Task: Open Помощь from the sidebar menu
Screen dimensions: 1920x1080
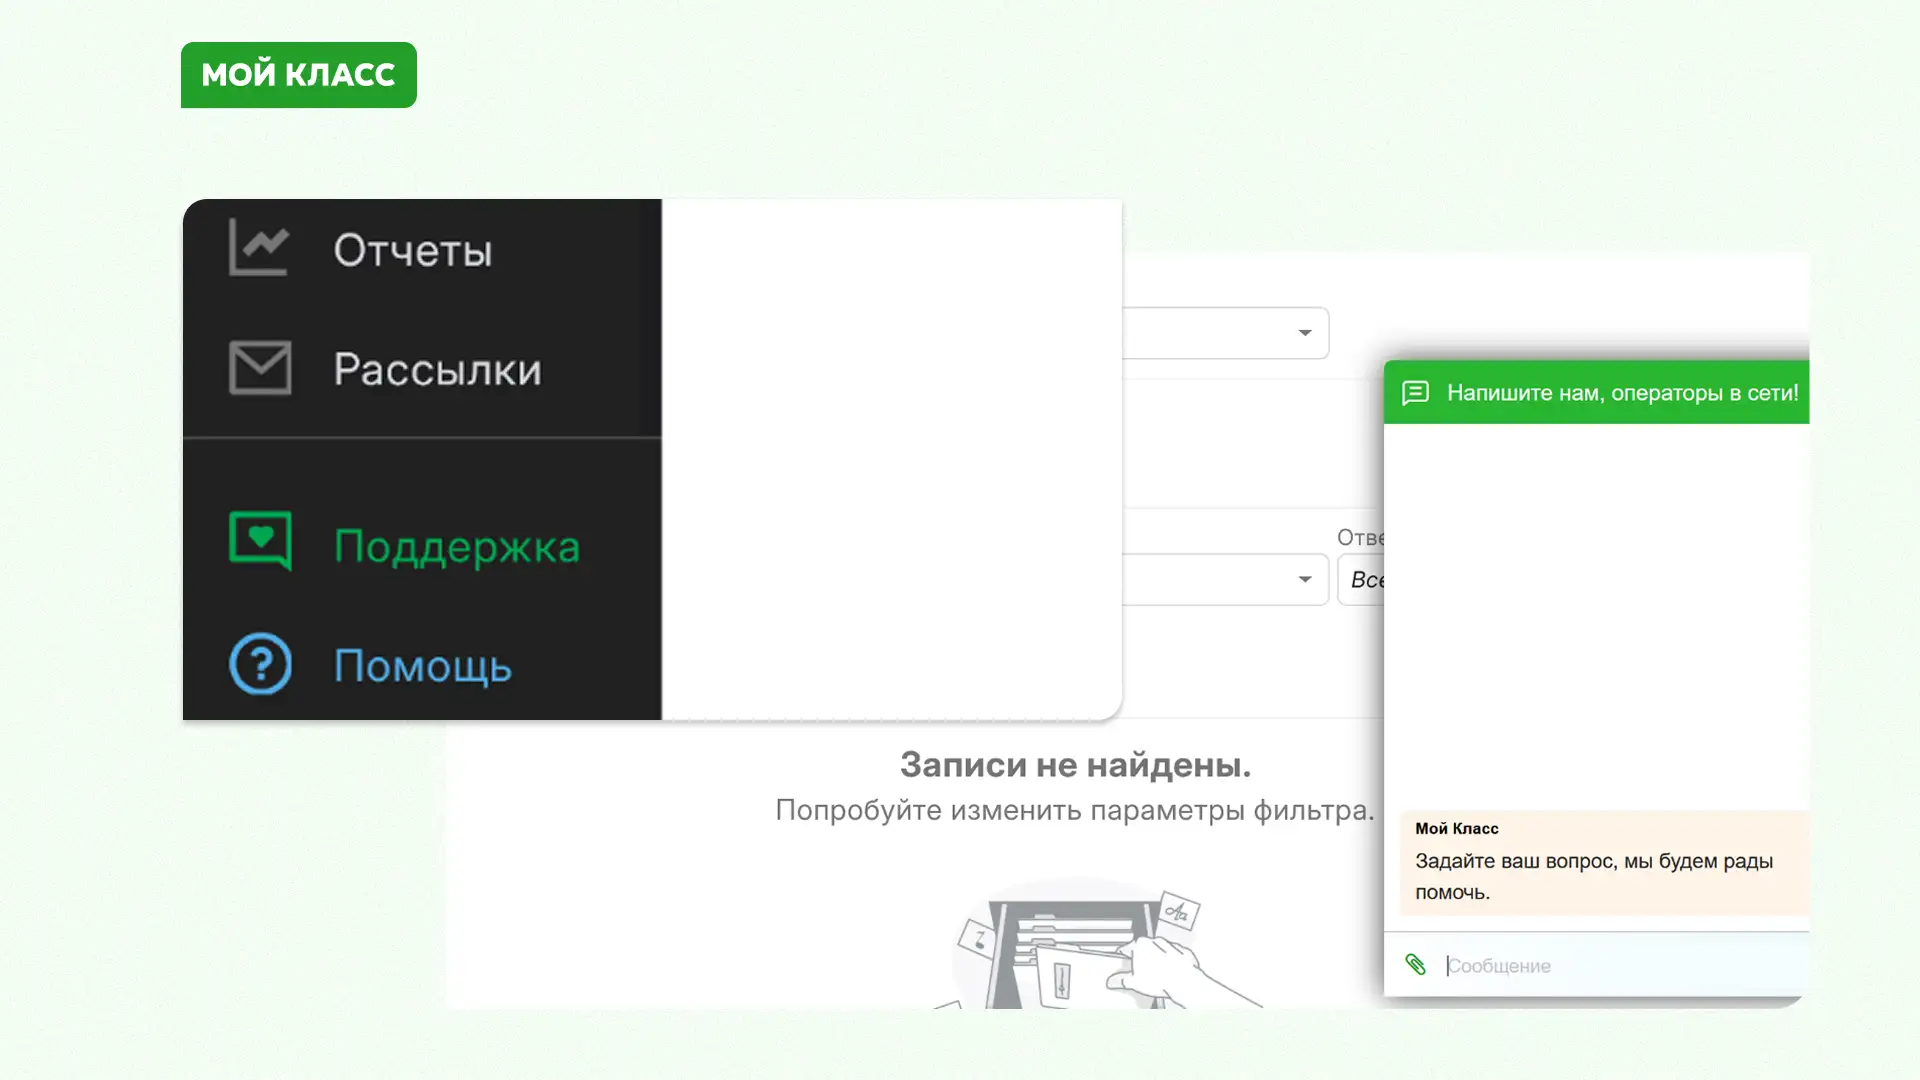Action: pos(423,667)
